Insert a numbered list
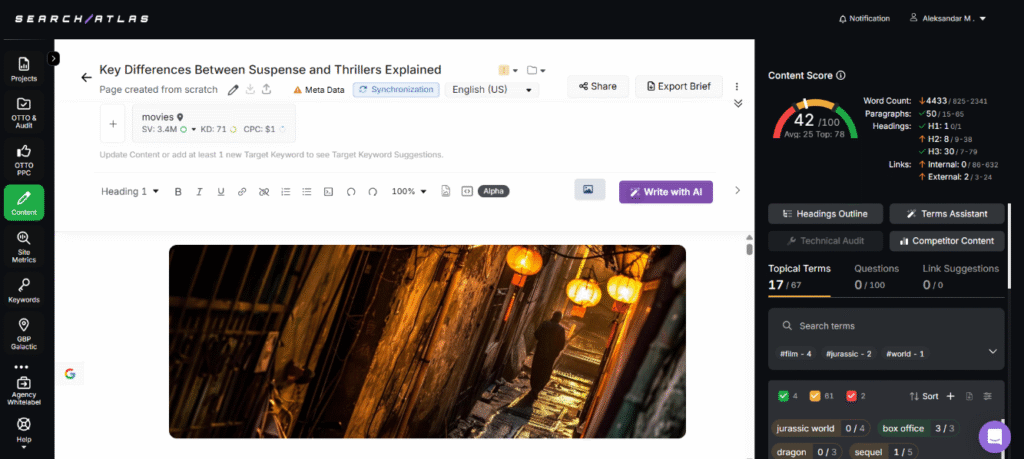The width and height of the screenshot is (1024, 459). tap(285, 191)
